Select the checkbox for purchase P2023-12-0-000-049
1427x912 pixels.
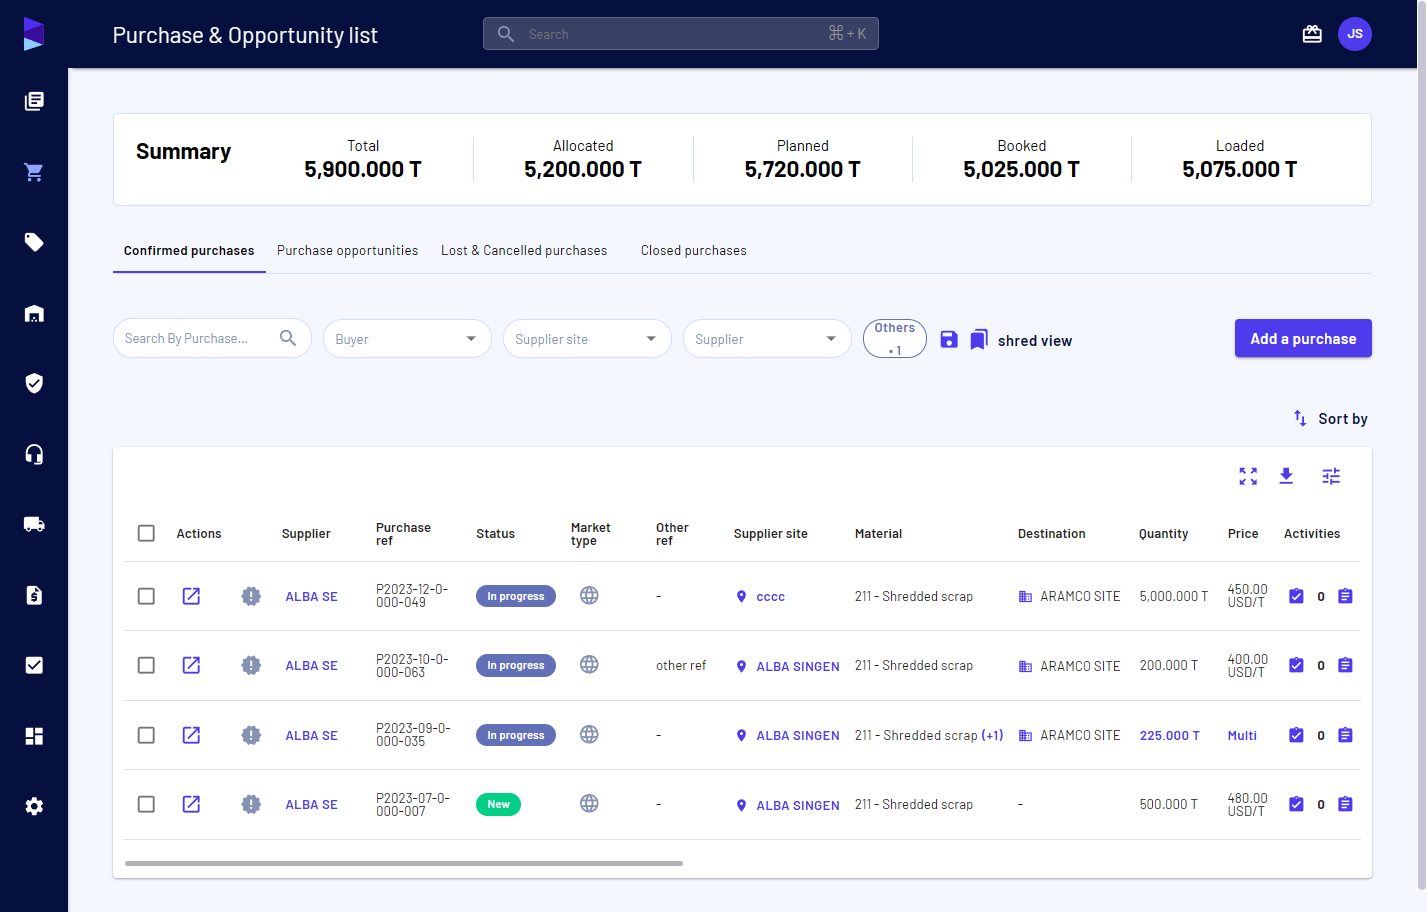[x=146, y=596]
